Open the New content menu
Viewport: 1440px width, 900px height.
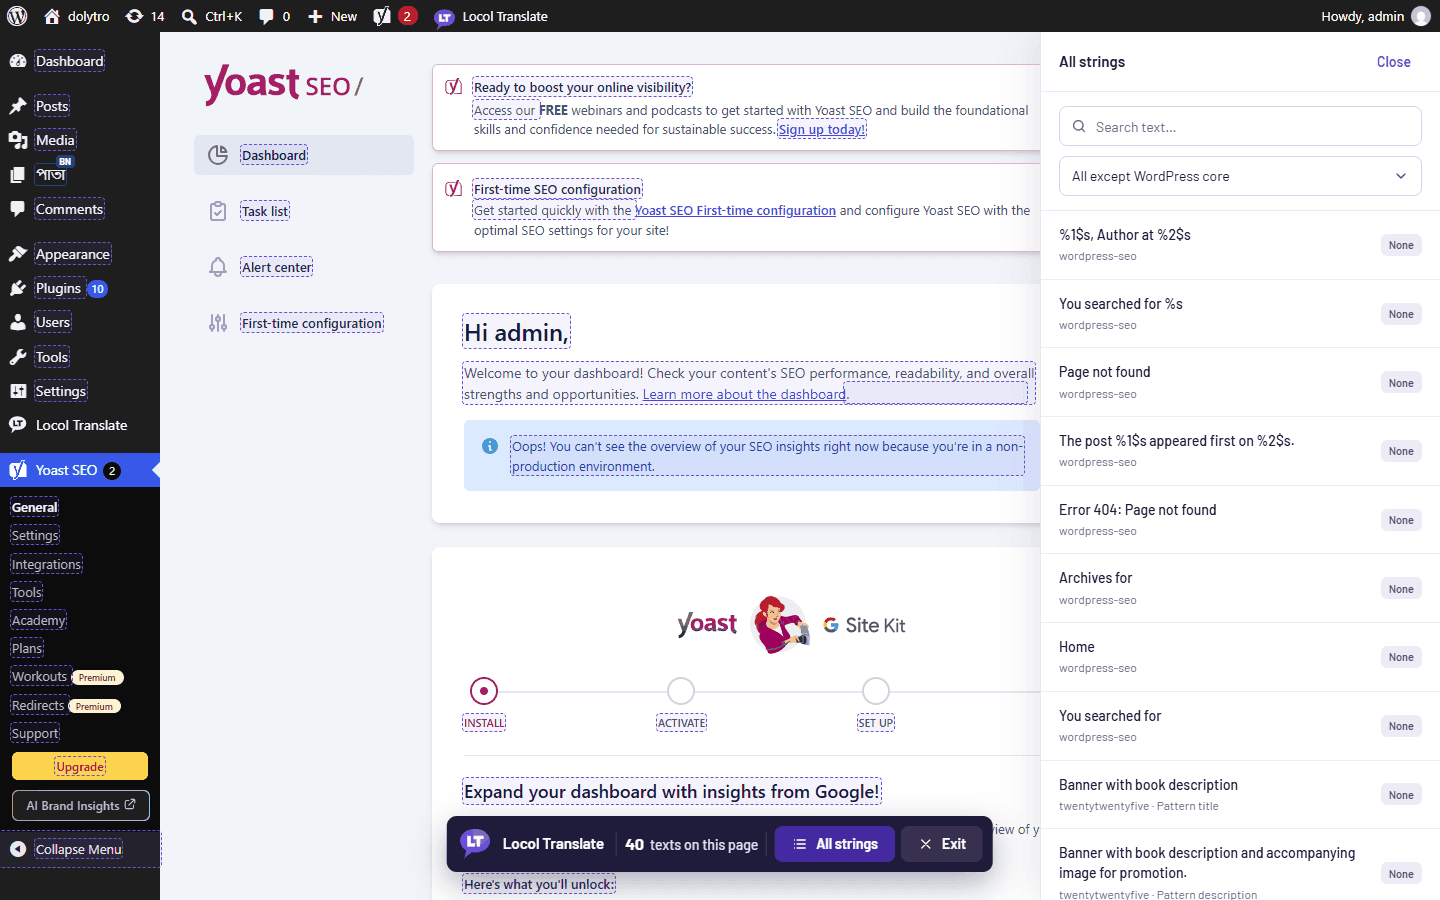(332, 16)
